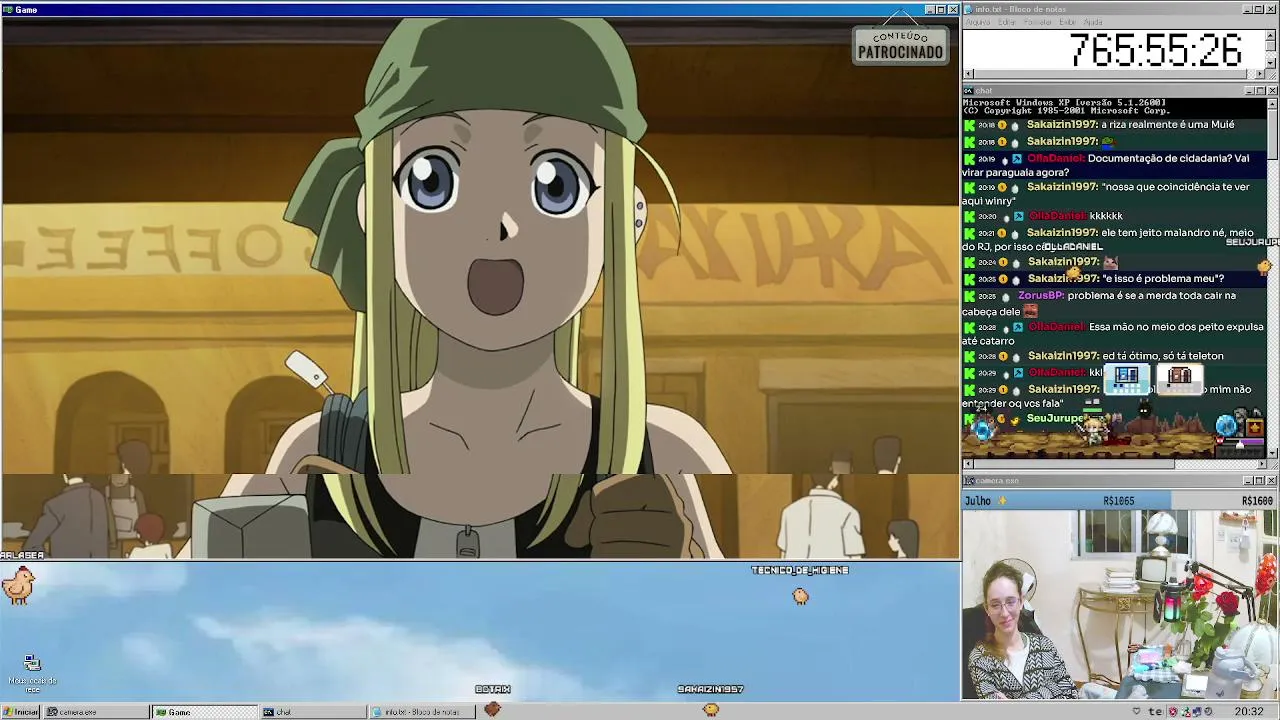Image resolution: width=1280 pixels, height=720 pixels.
Task: Click the chat vertical scrollbar thumb
Action: click(x=1273, y=133)
